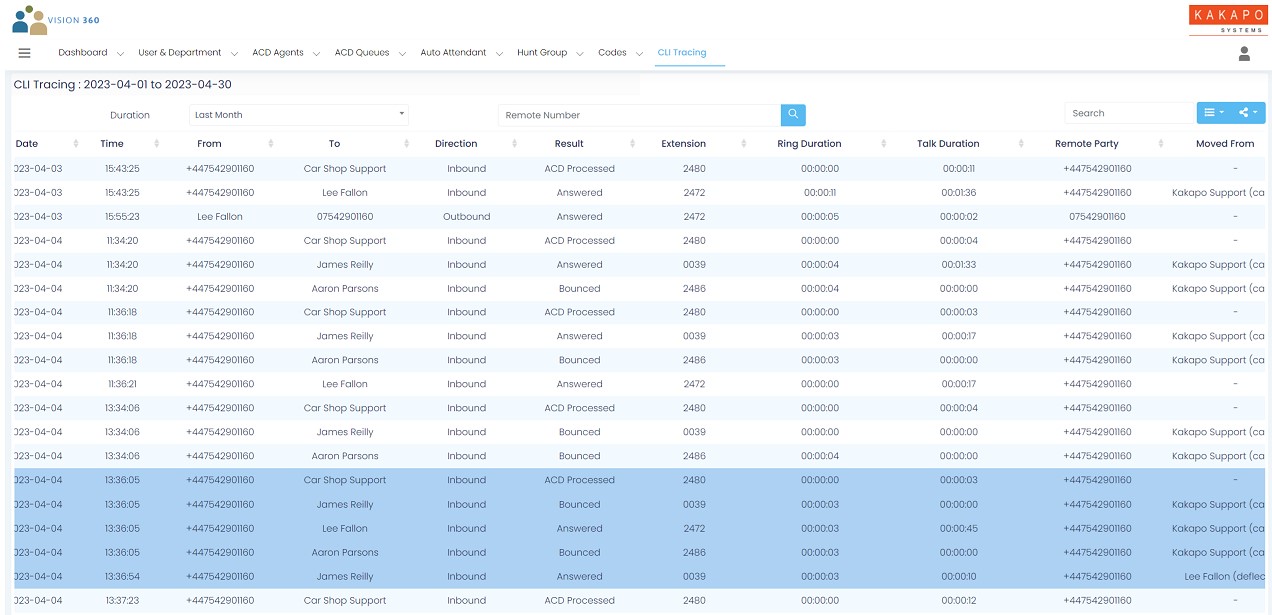Click the Vision 360 logo

click(56, 20)
